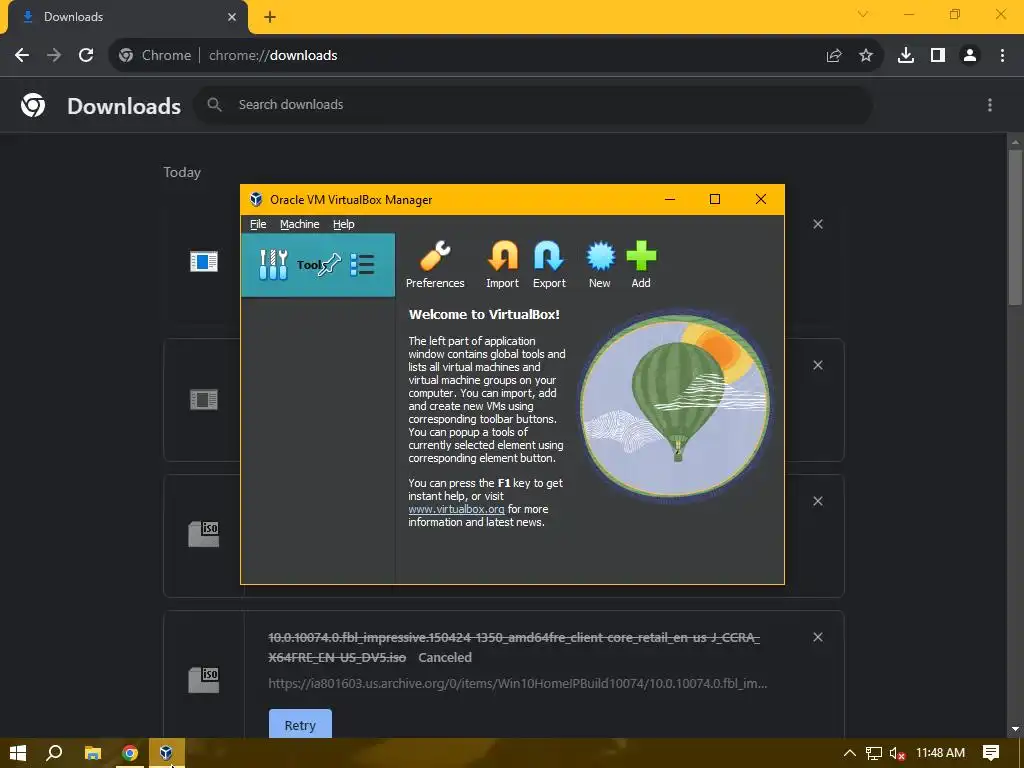Switch to Chrome from the taskbar
The image size is (1024, 768).
click(130, 753)
